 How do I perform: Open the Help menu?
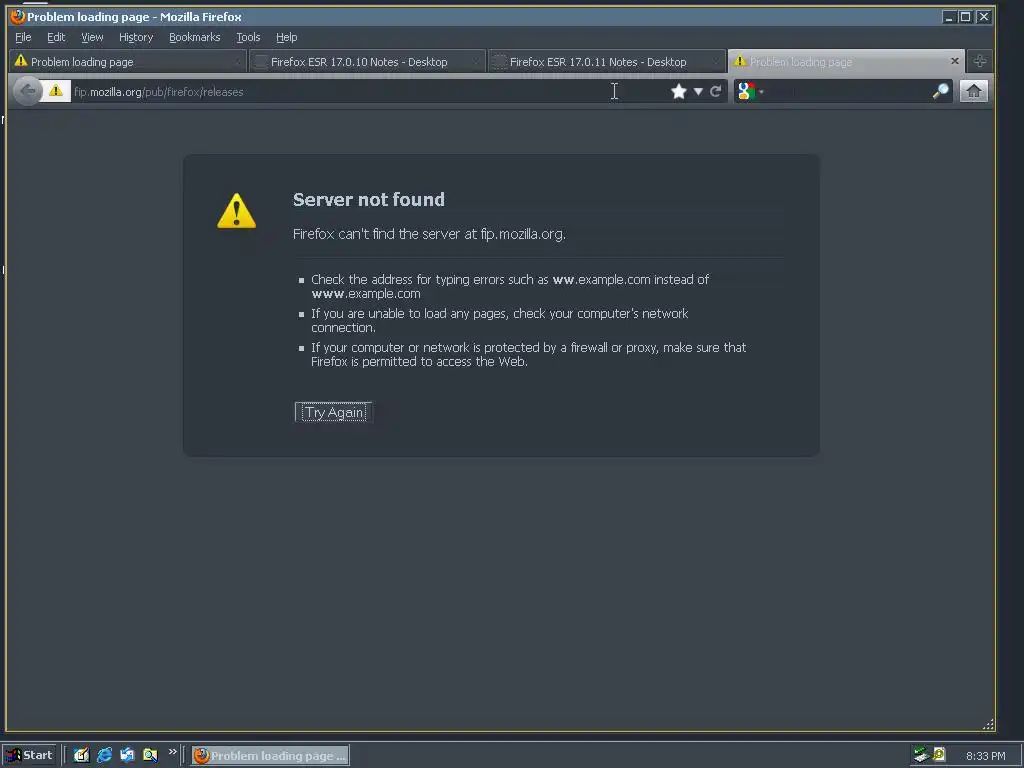[286, 37]
